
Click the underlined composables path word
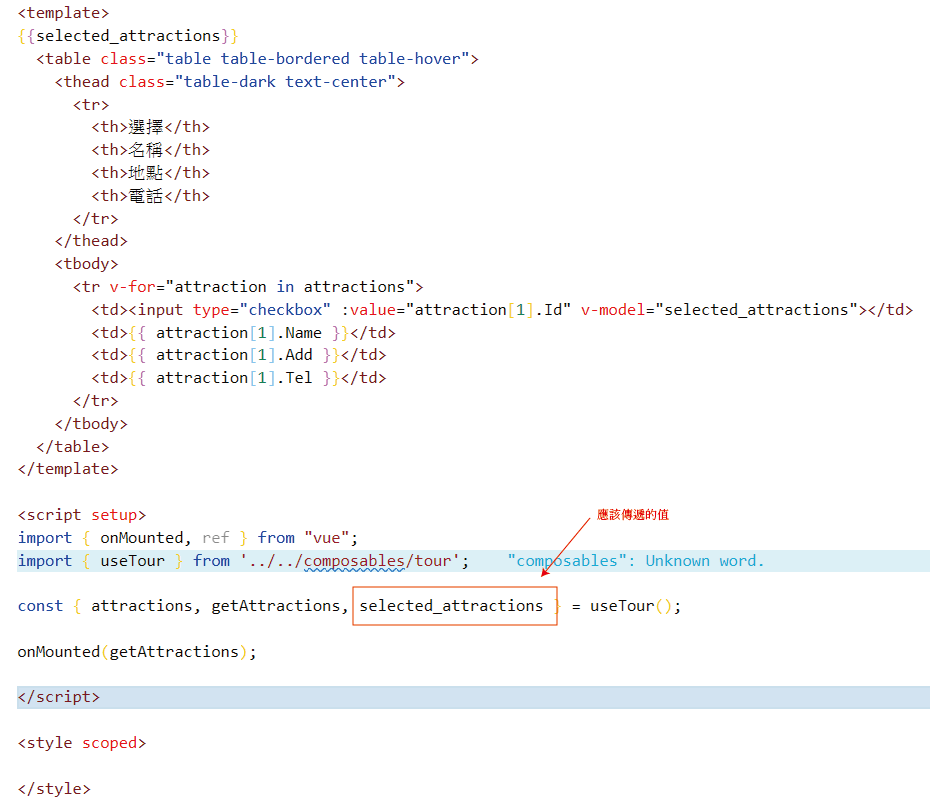(x=354, y=561)
